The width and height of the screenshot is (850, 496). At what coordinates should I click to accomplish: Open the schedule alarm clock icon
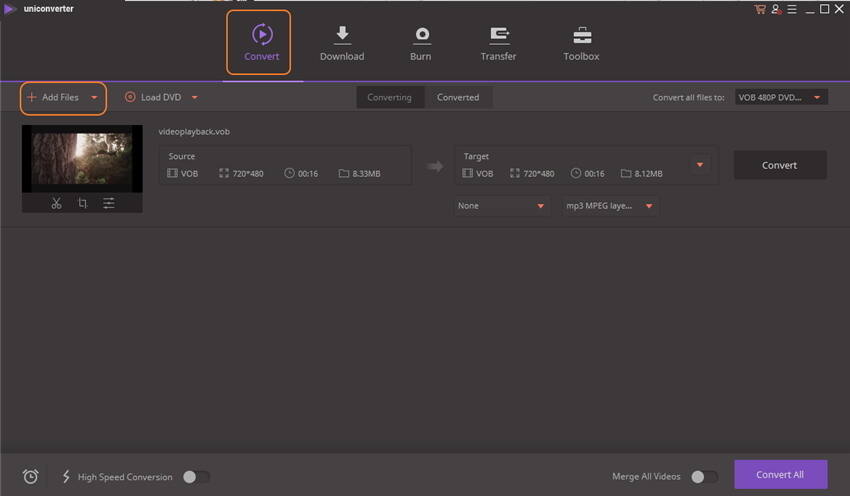31,476
